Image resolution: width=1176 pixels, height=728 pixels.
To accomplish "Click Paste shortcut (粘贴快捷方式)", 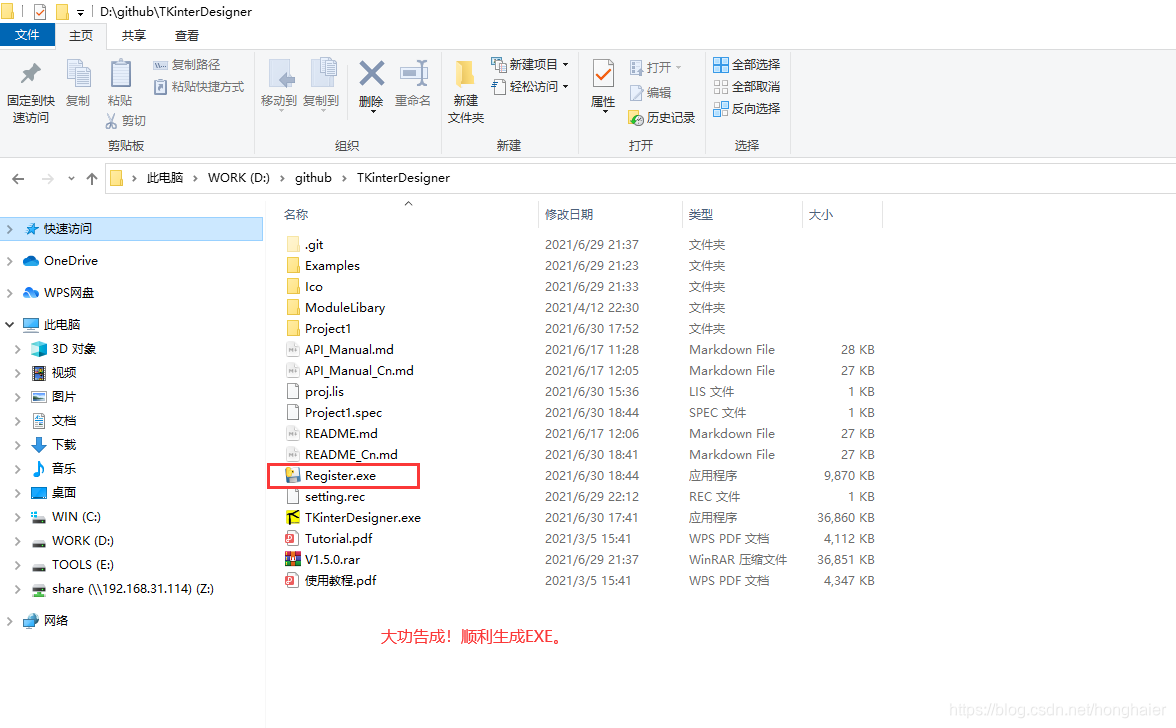I will point(199,87).
